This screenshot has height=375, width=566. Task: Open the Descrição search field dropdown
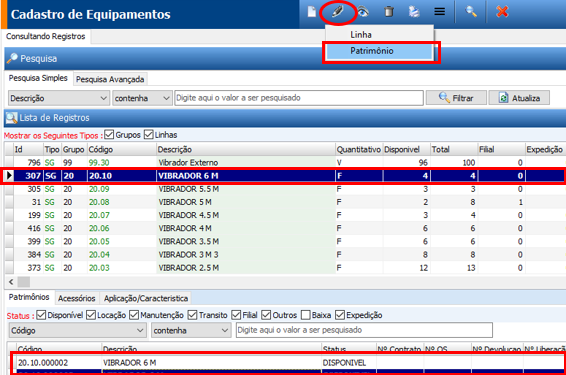(x=58, y=98)
